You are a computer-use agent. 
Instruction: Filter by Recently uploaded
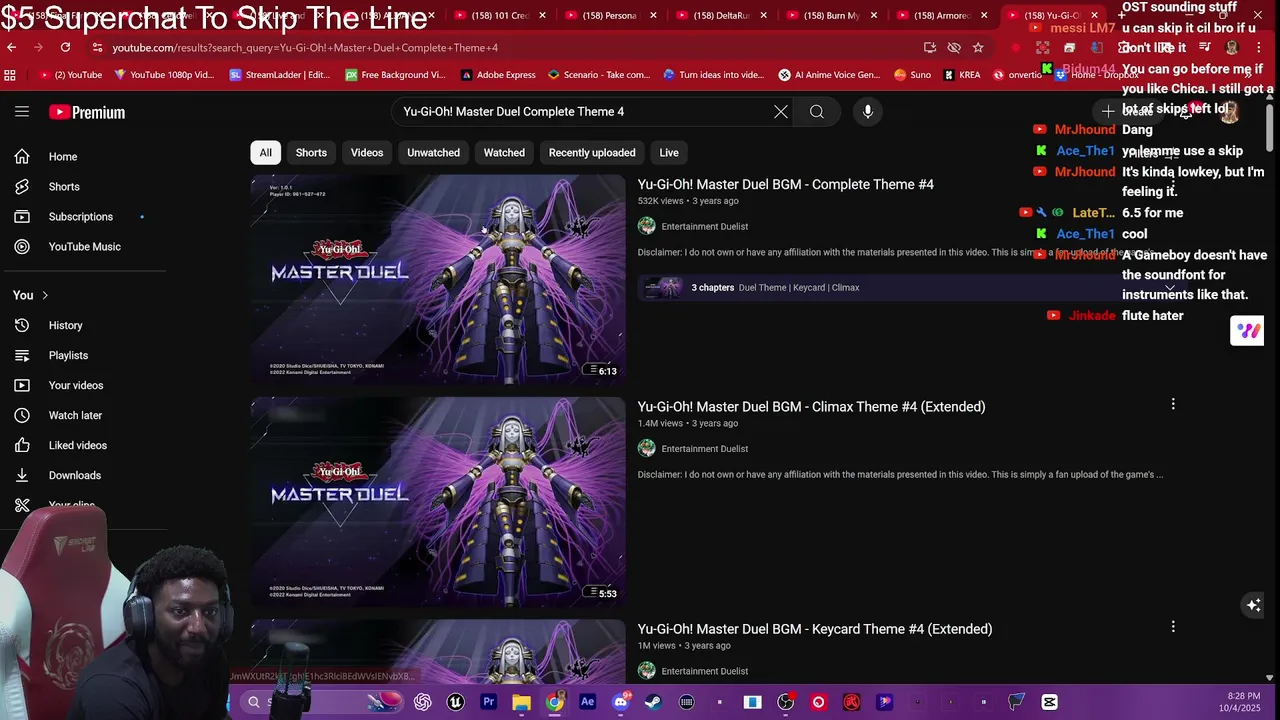(592, 153)
